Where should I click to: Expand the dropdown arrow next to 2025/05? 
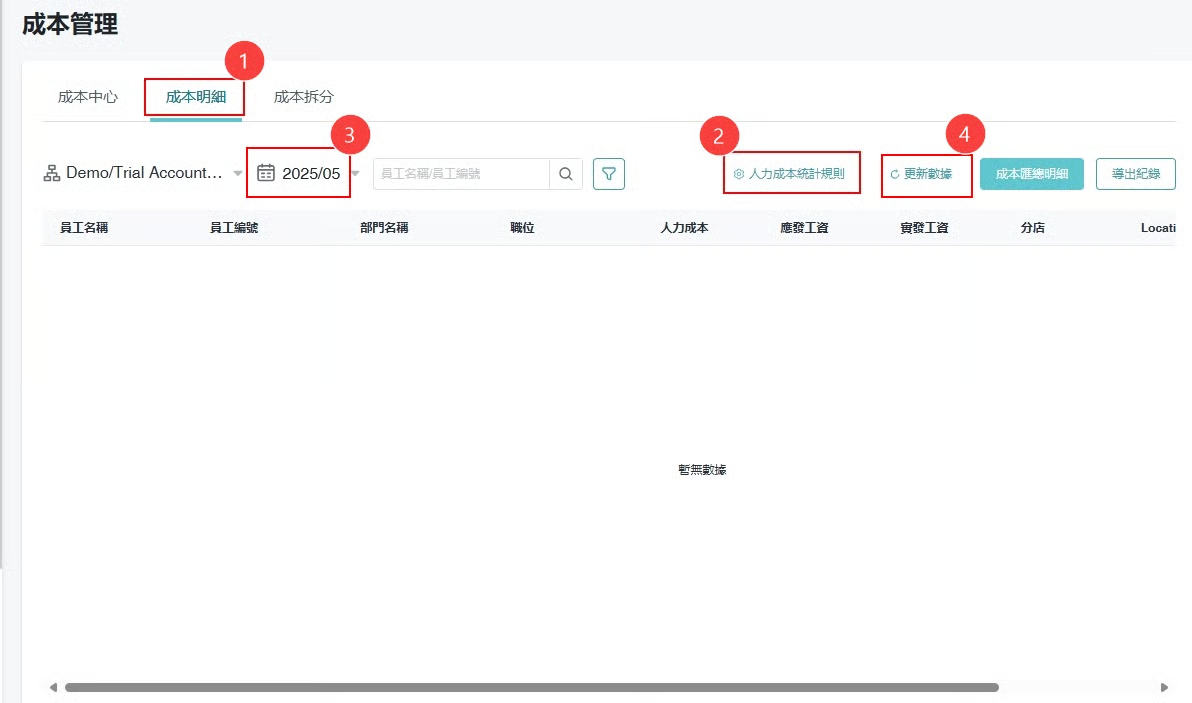[355, 173]
